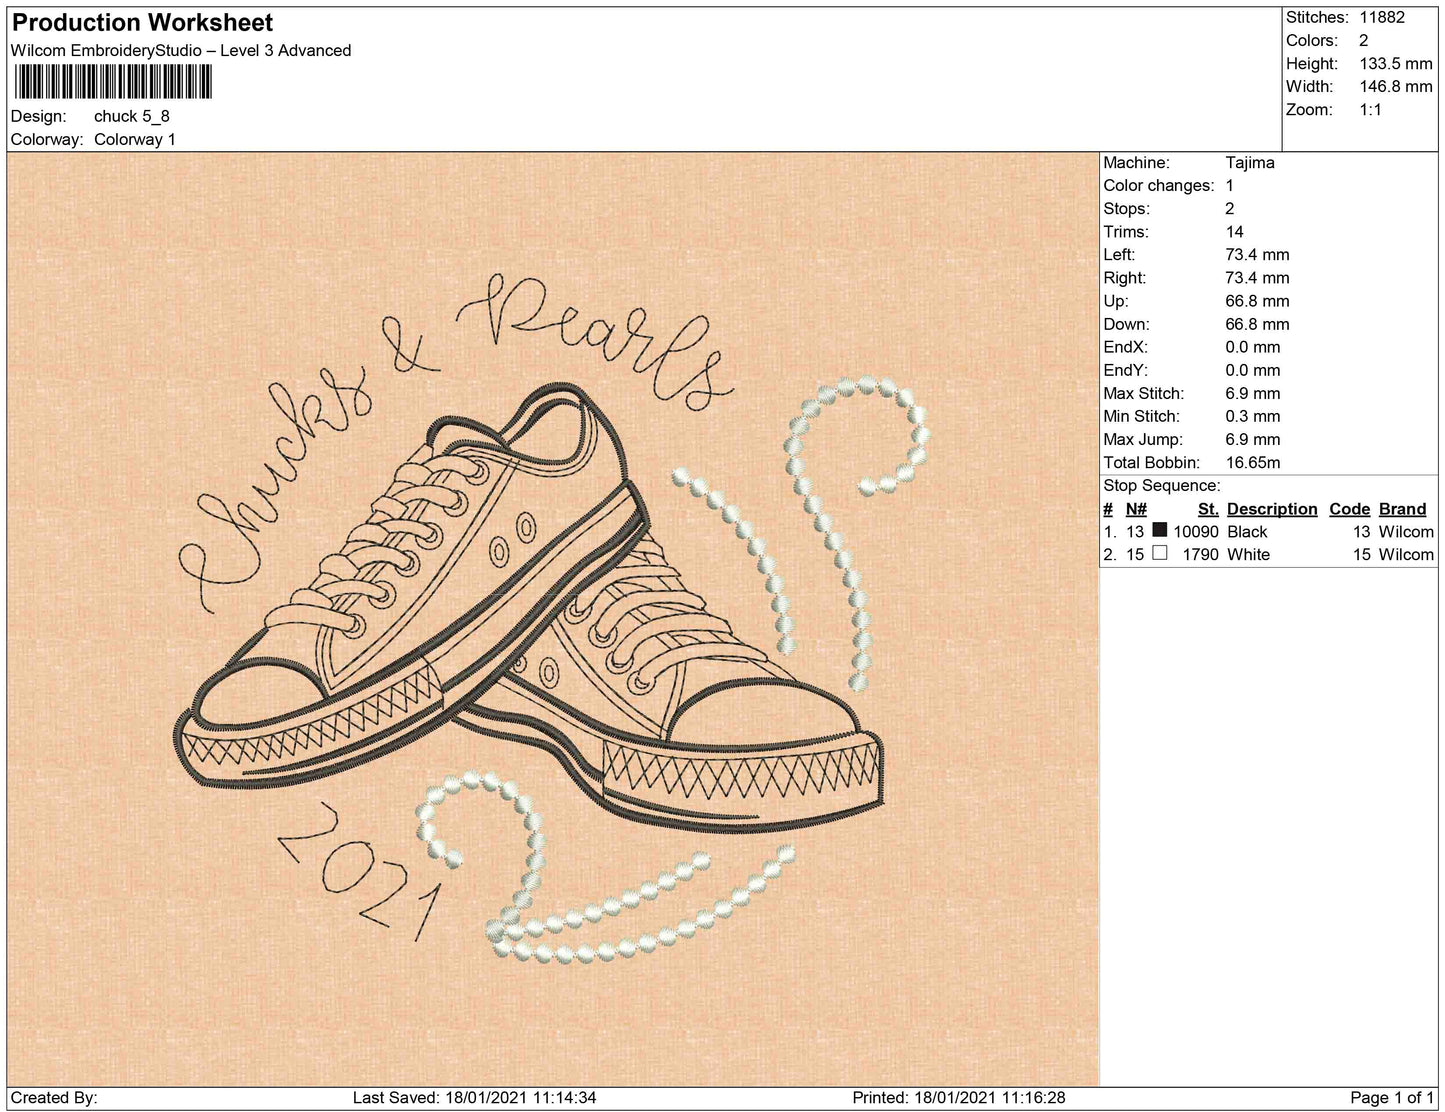
Task: Click the Total Bobbin 16.65m value
Action: point(1251,462)
